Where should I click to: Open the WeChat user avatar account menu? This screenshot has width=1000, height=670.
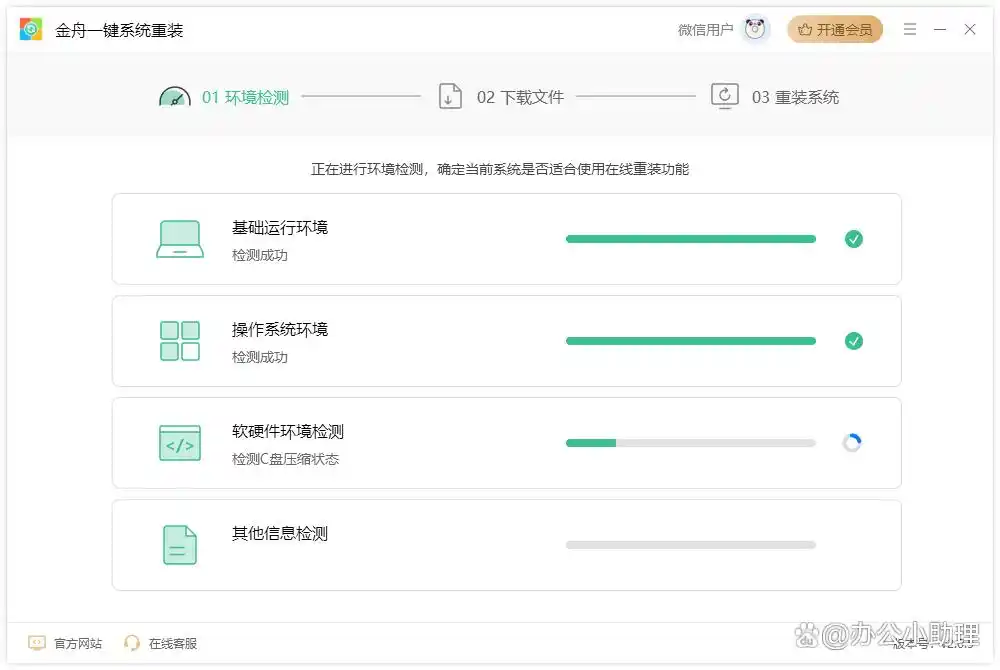point(755,29)
